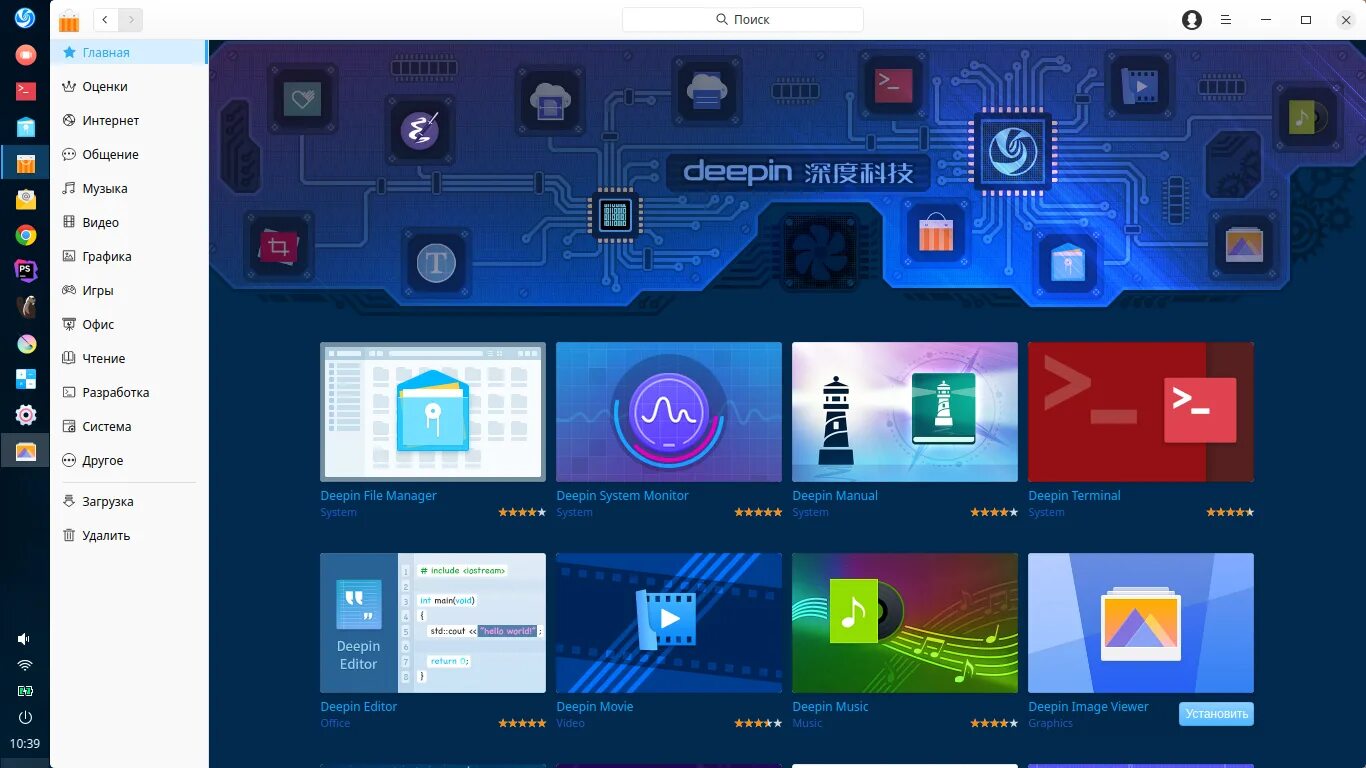Open system settings gear in dock
The image size is (1366, 768).
(x=25, y=415)
